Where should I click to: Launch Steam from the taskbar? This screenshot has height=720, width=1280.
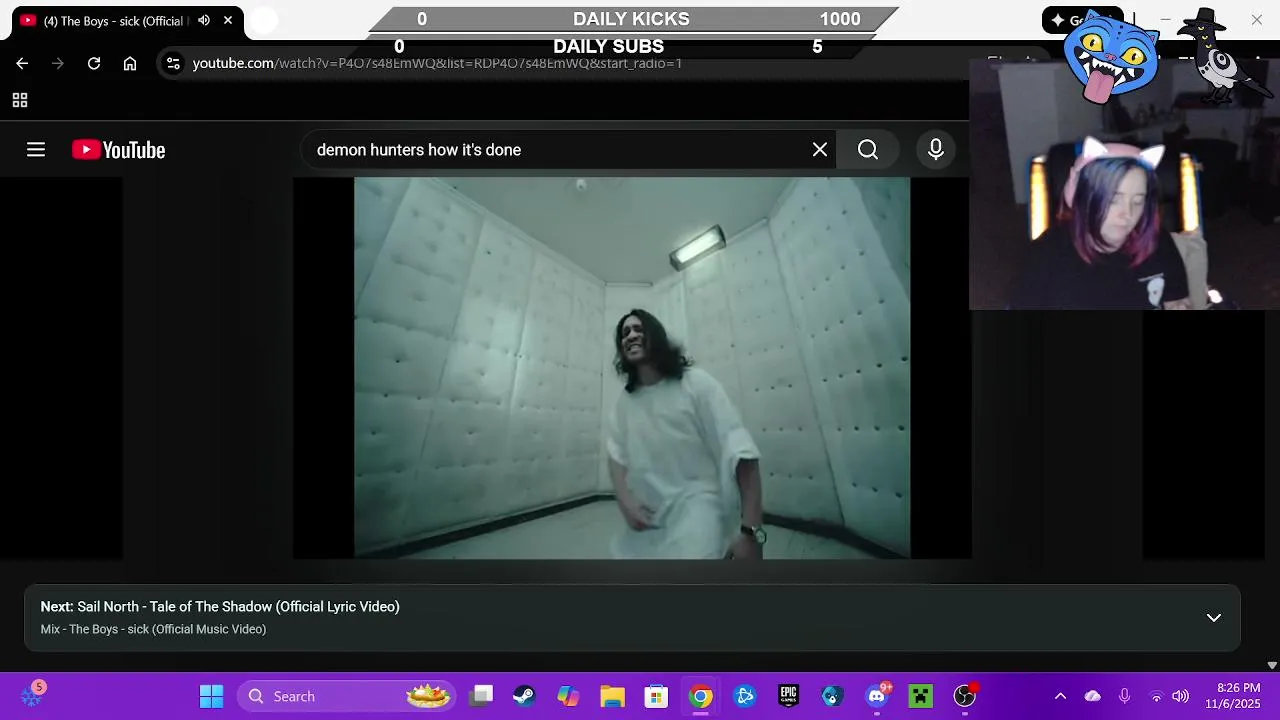524,696
